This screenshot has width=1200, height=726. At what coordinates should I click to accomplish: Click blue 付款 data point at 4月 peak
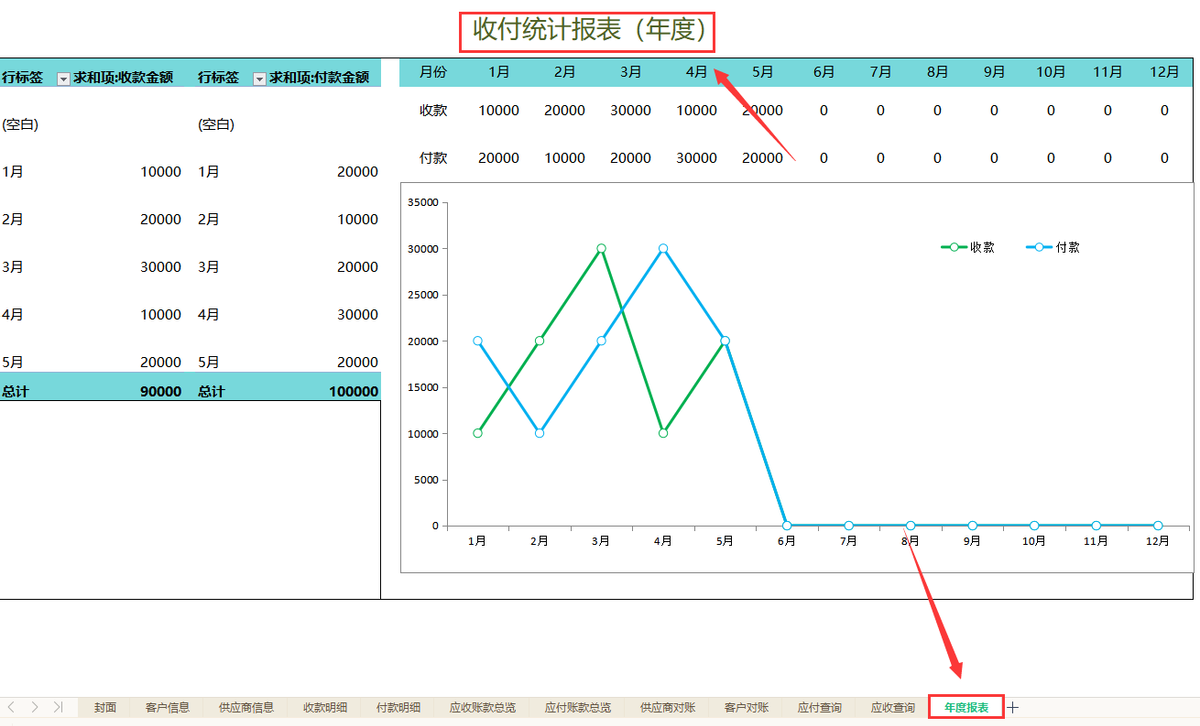[663, 248]
